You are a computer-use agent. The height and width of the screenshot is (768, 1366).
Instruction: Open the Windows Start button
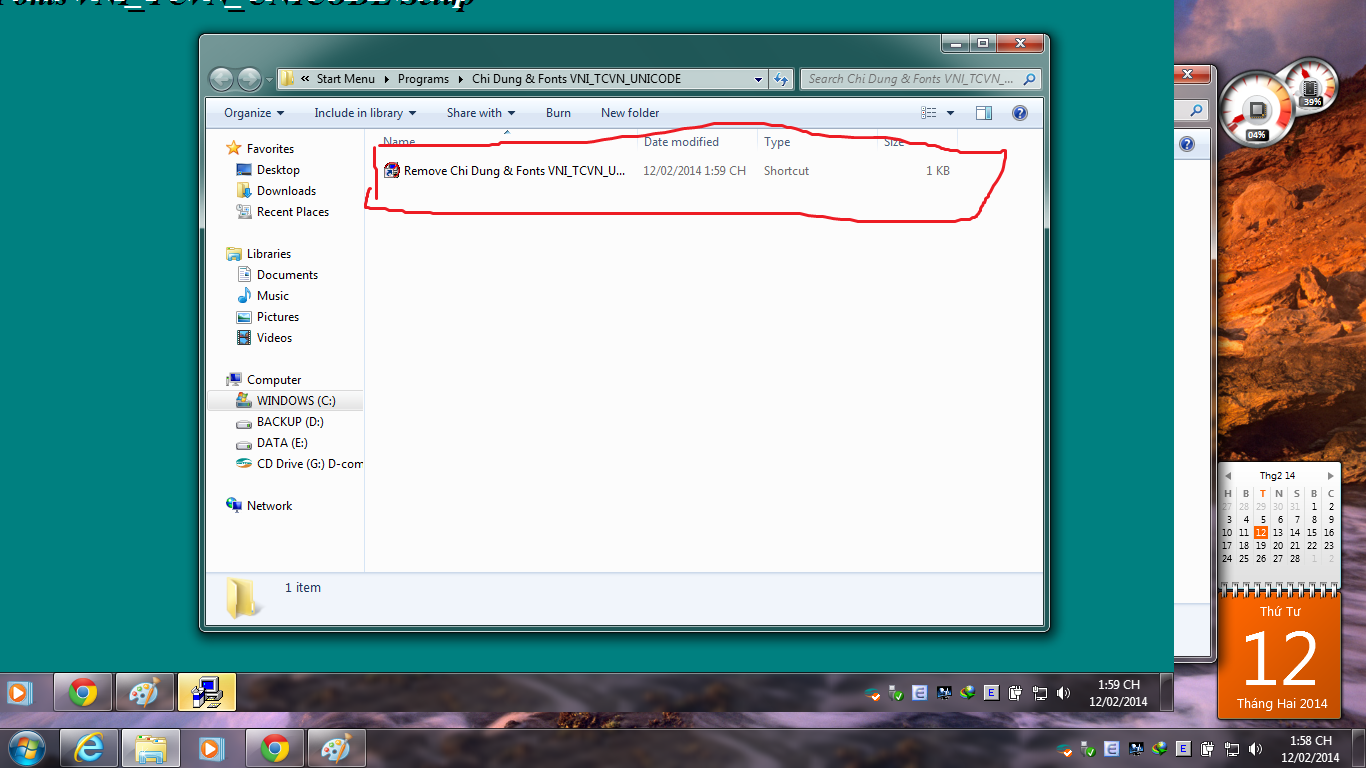26,748
